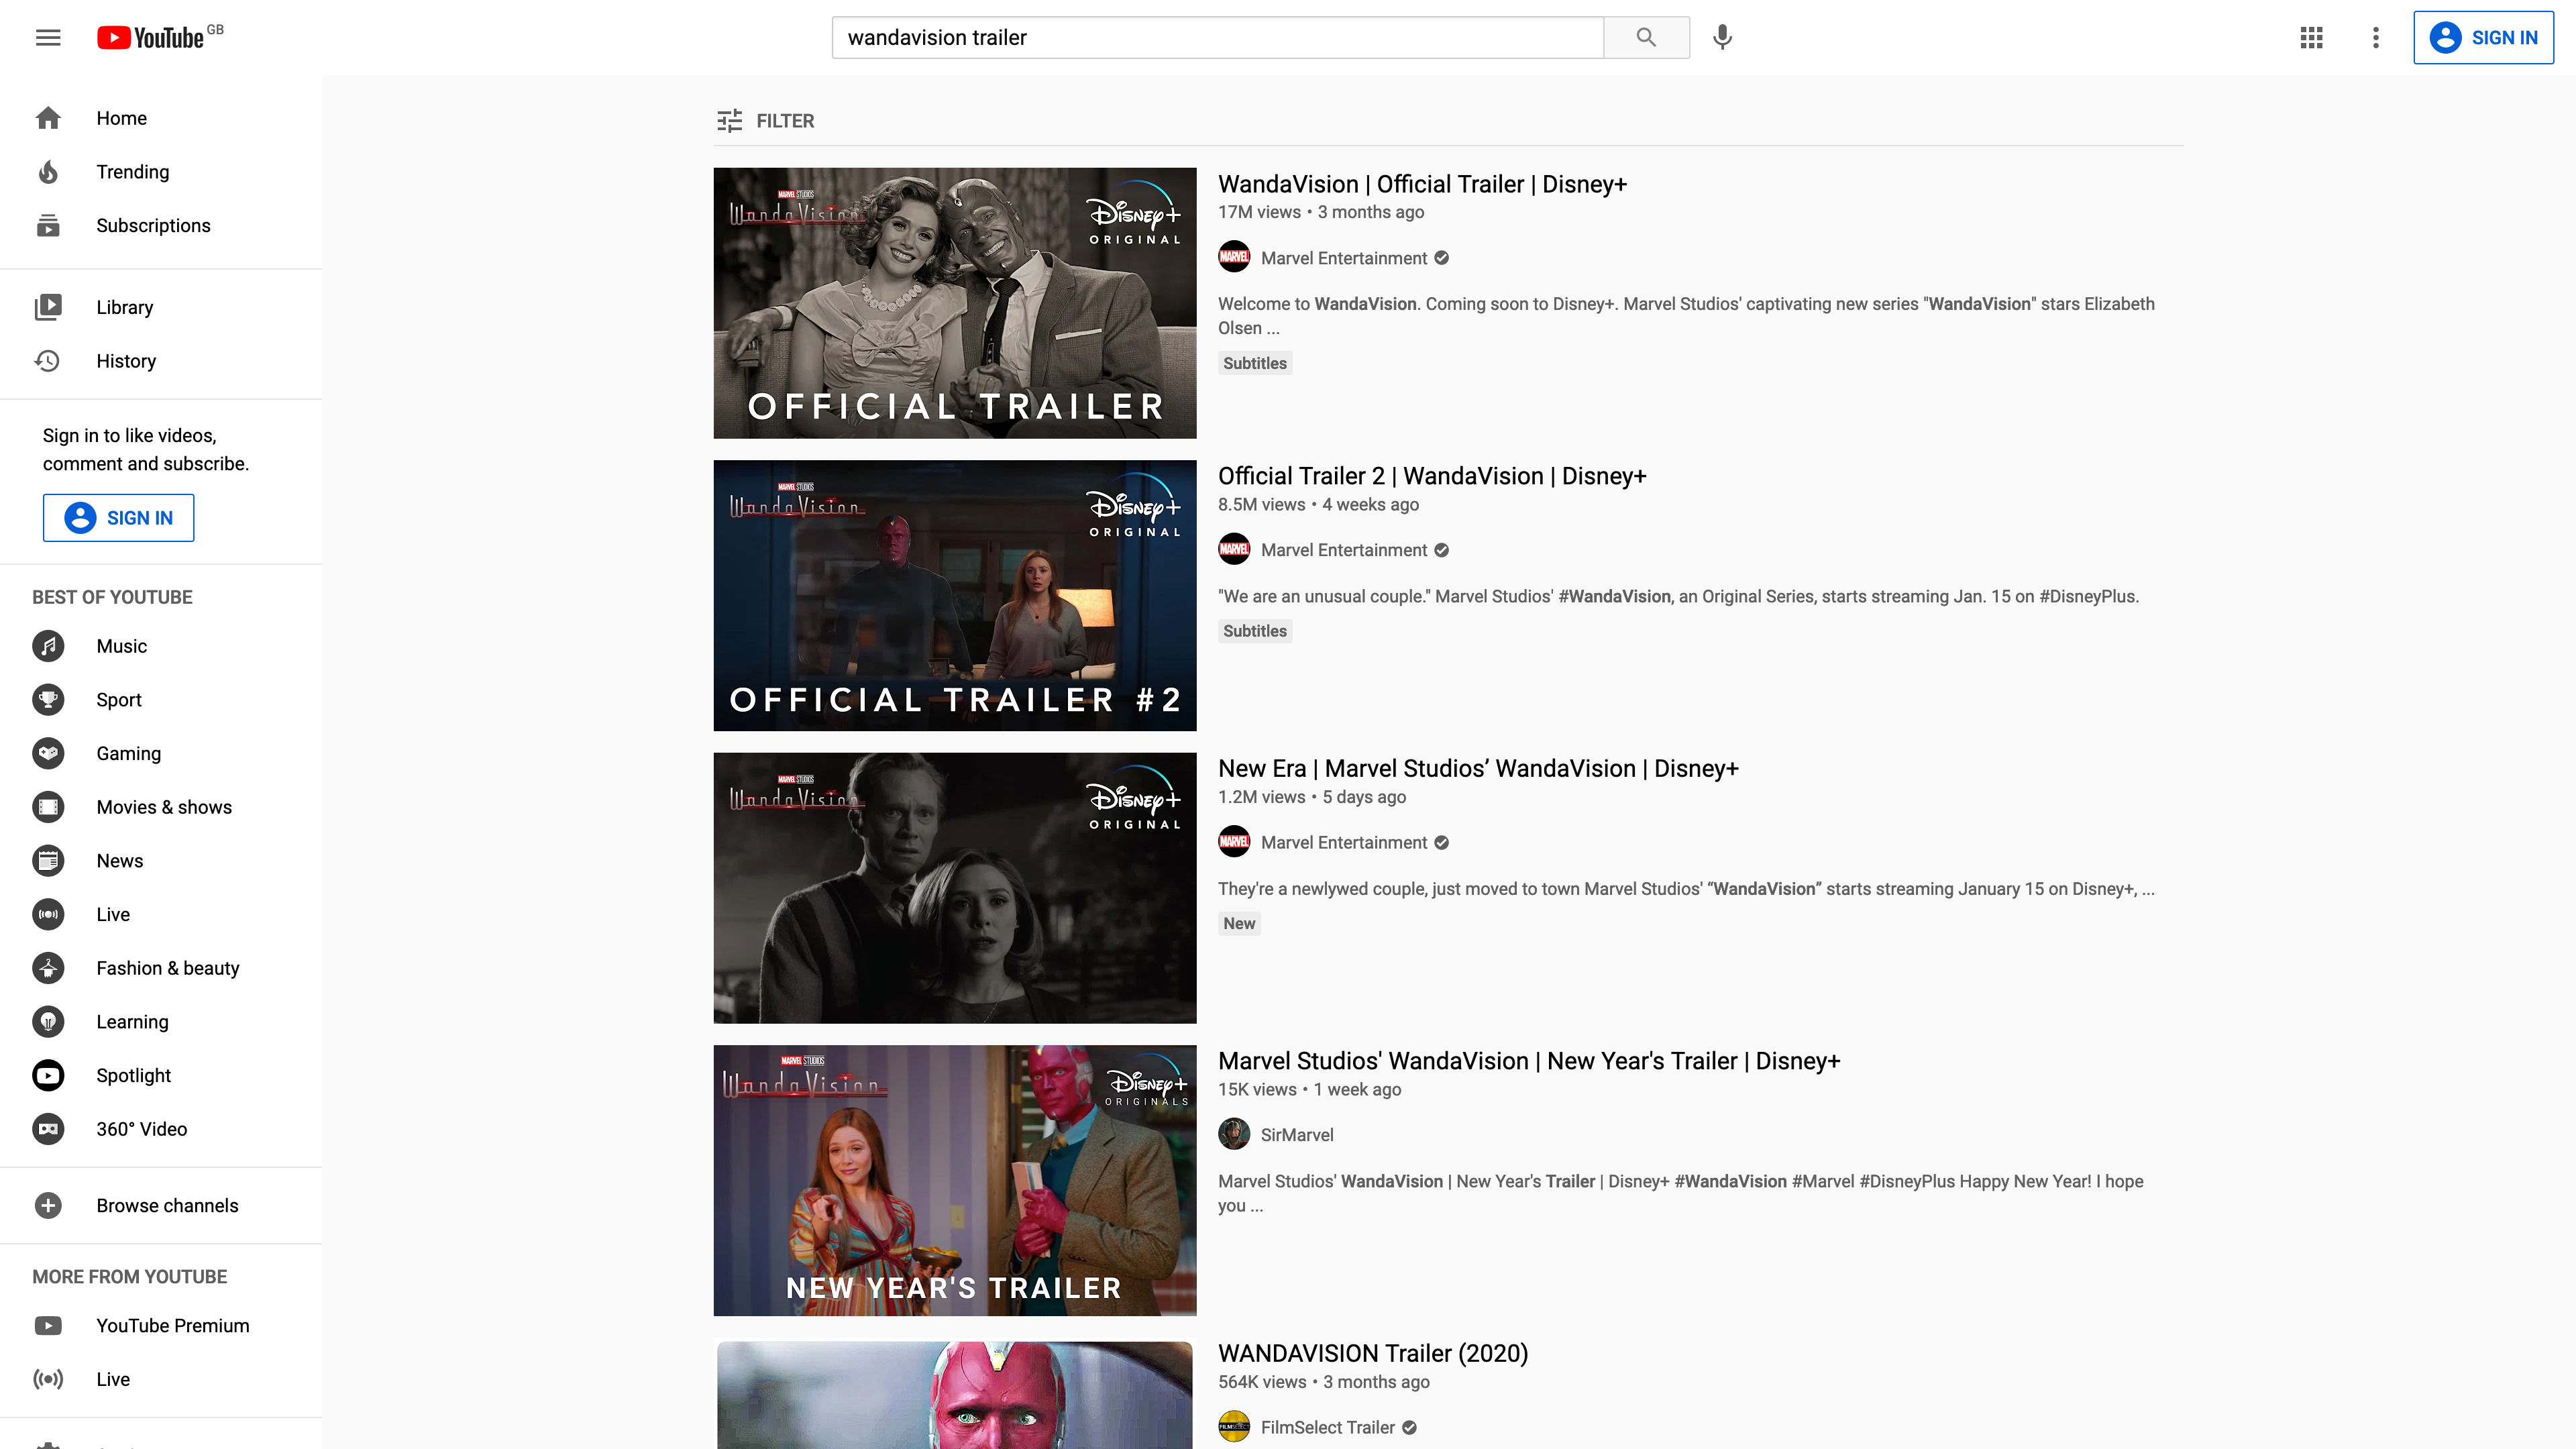
Task: Open the three-dot settings menu
Action: (2376, 37)
